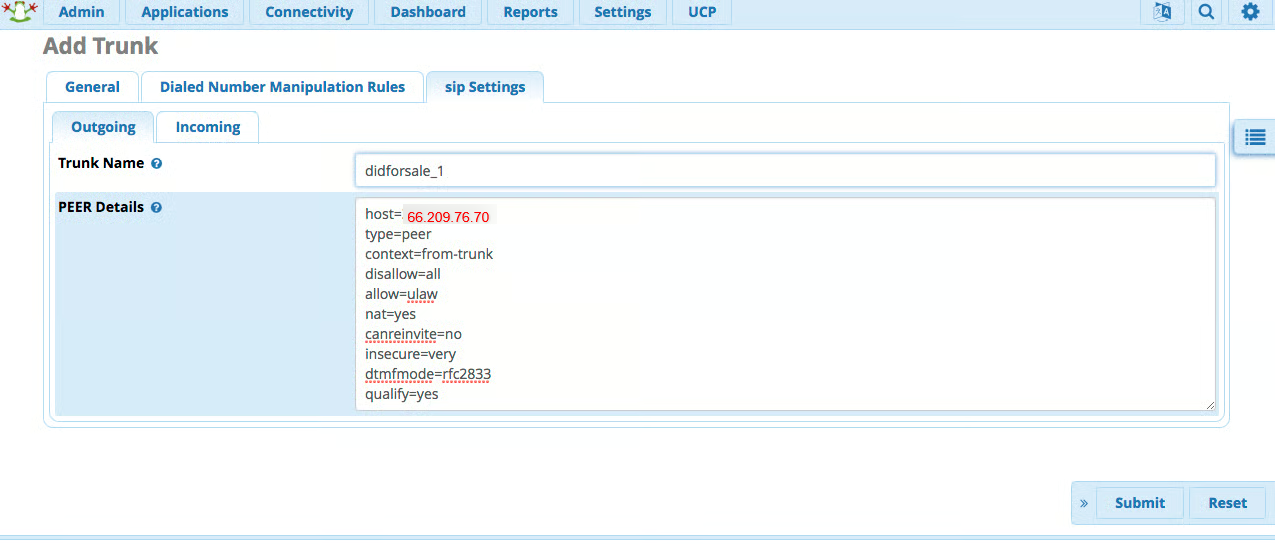Submit the trunk form

(1140, 503)
